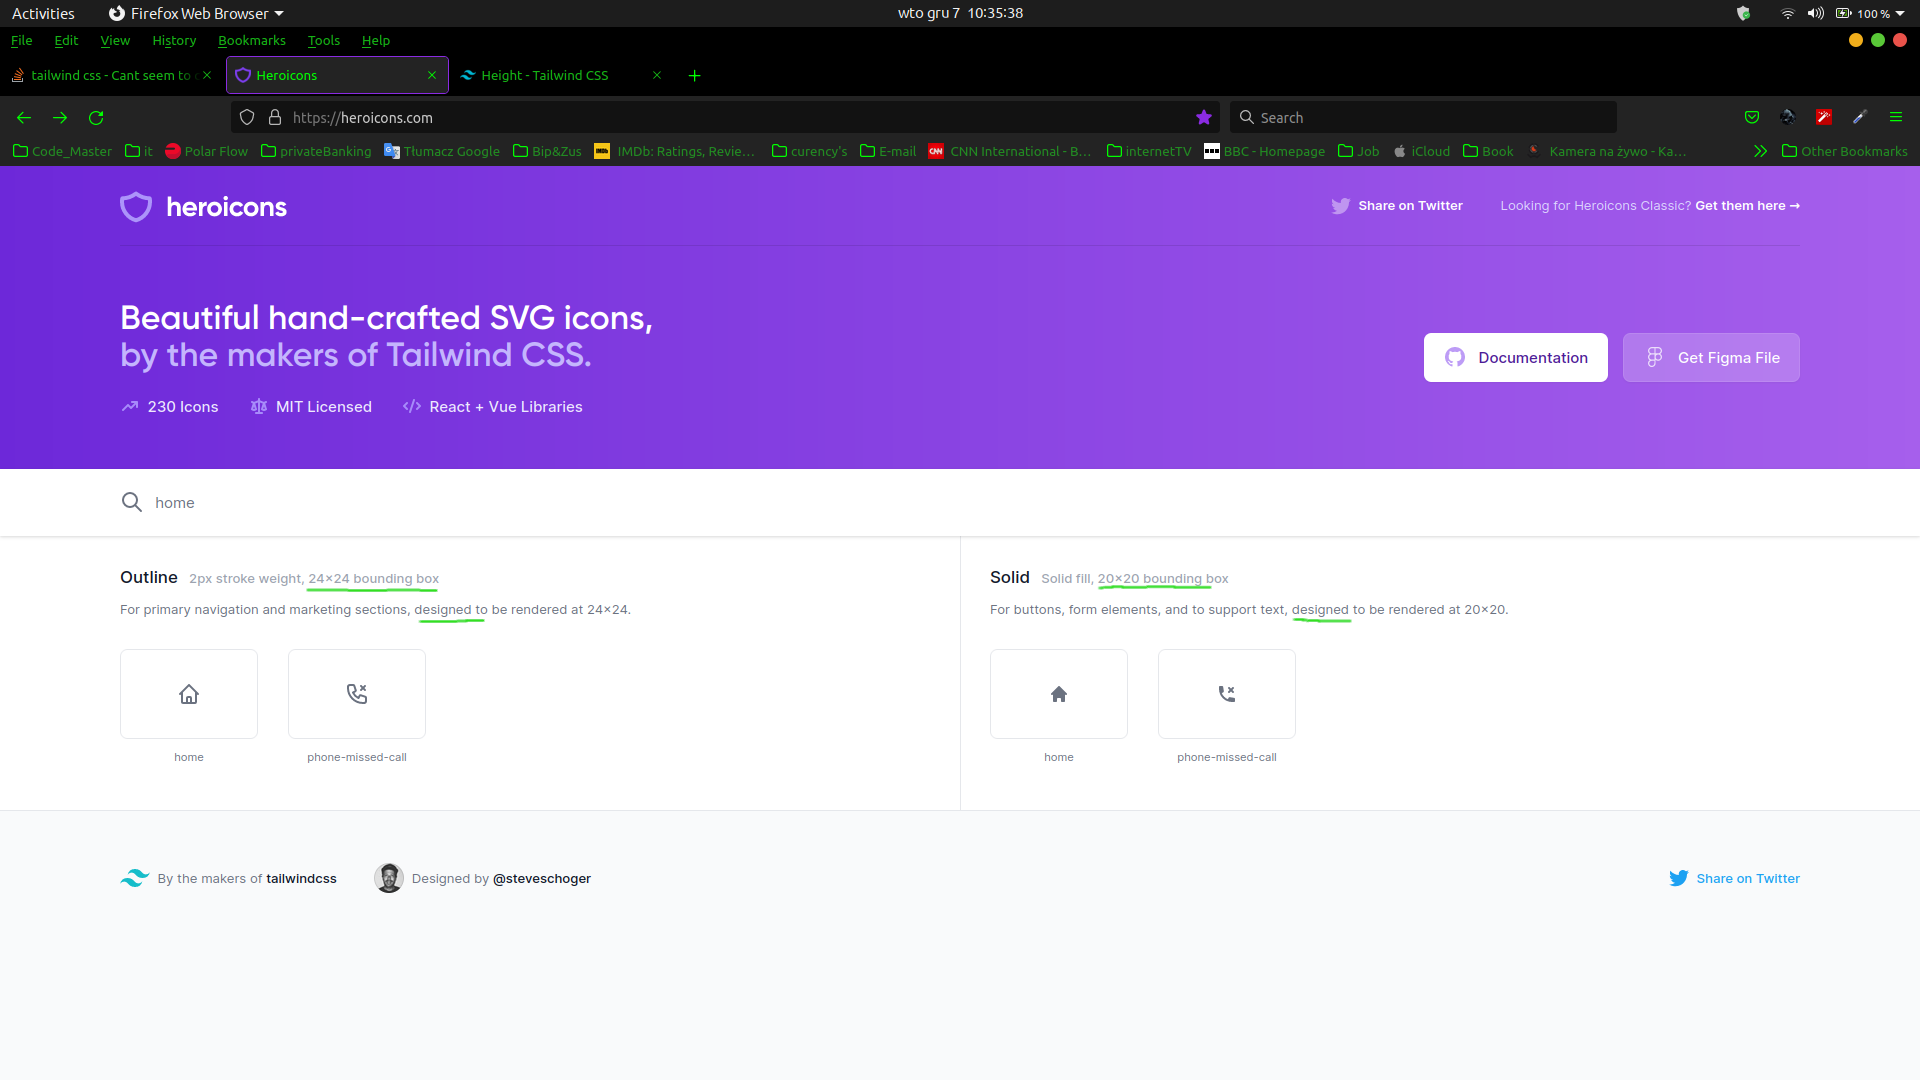The image size is (1920, 1080).
Task: Open the system status menu arrow
Action: coord(1900,13)
